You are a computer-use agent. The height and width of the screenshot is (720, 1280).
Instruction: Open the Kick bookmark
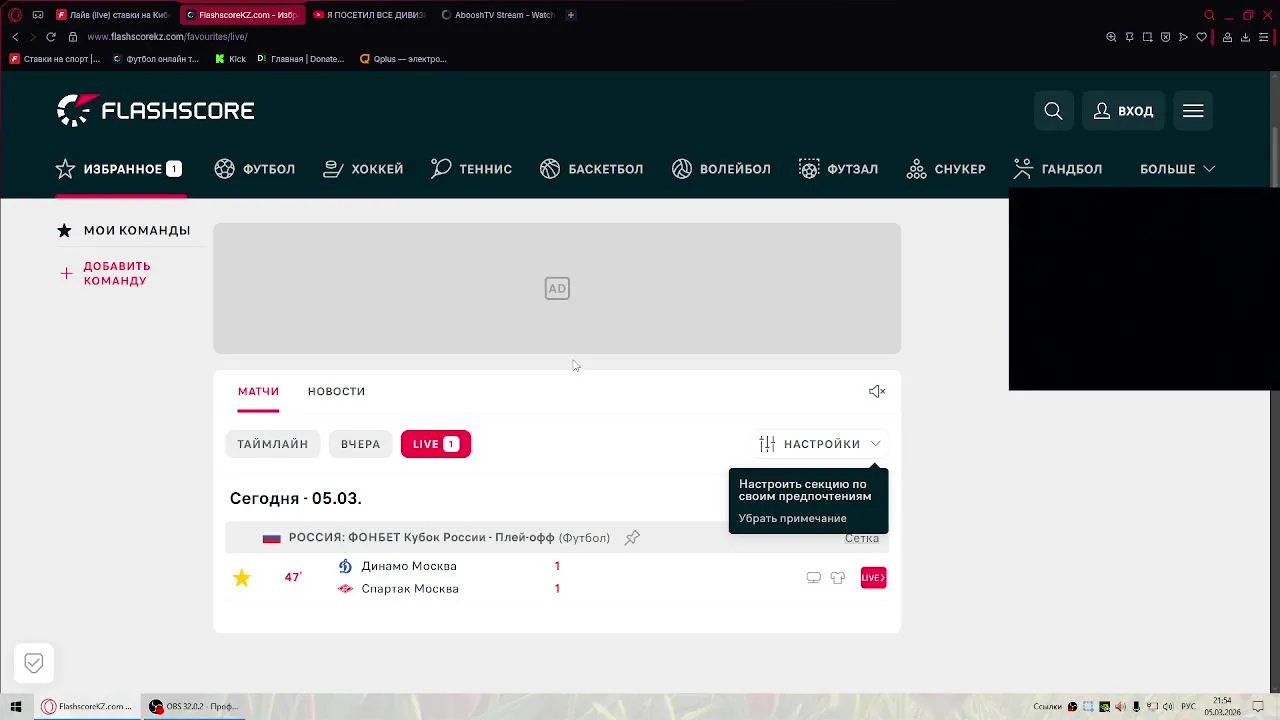tap(230, 59)
